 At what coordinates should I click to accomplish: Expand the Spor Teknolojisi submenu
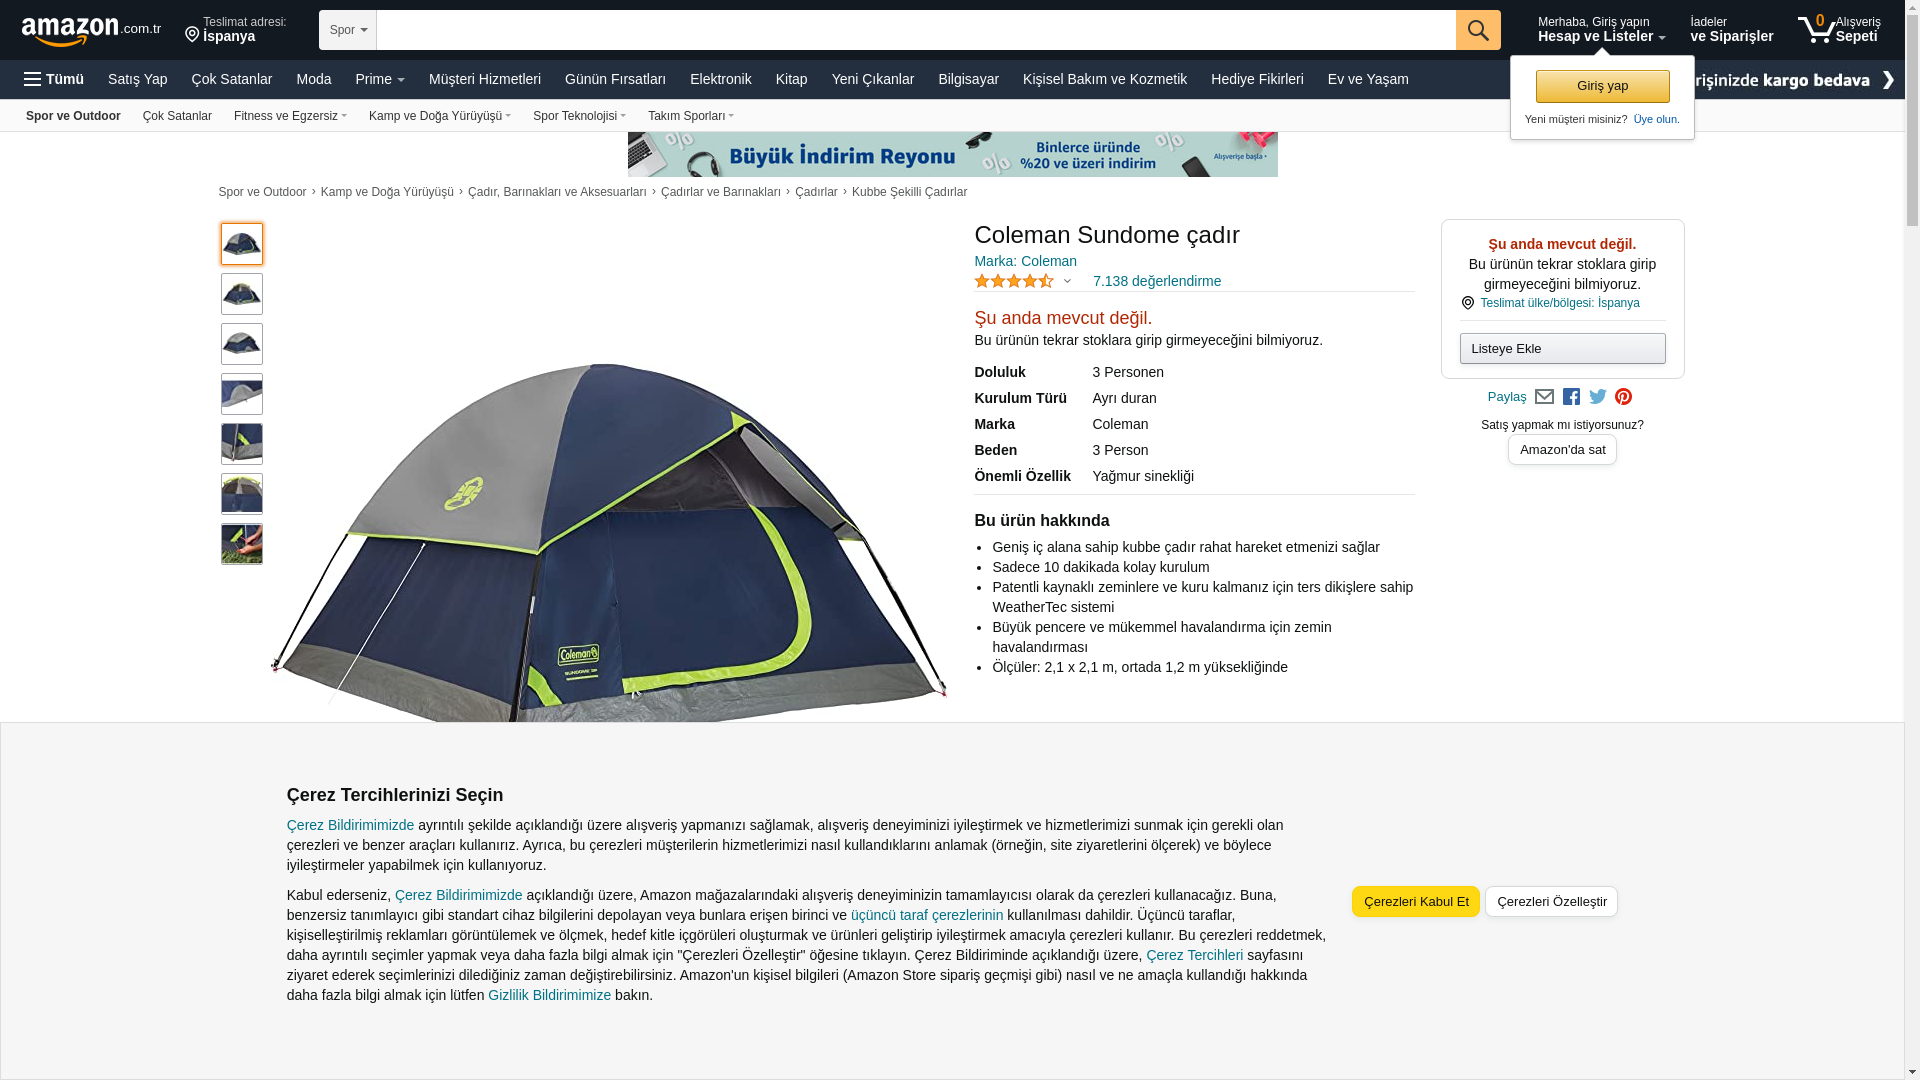tap(579, 116)
